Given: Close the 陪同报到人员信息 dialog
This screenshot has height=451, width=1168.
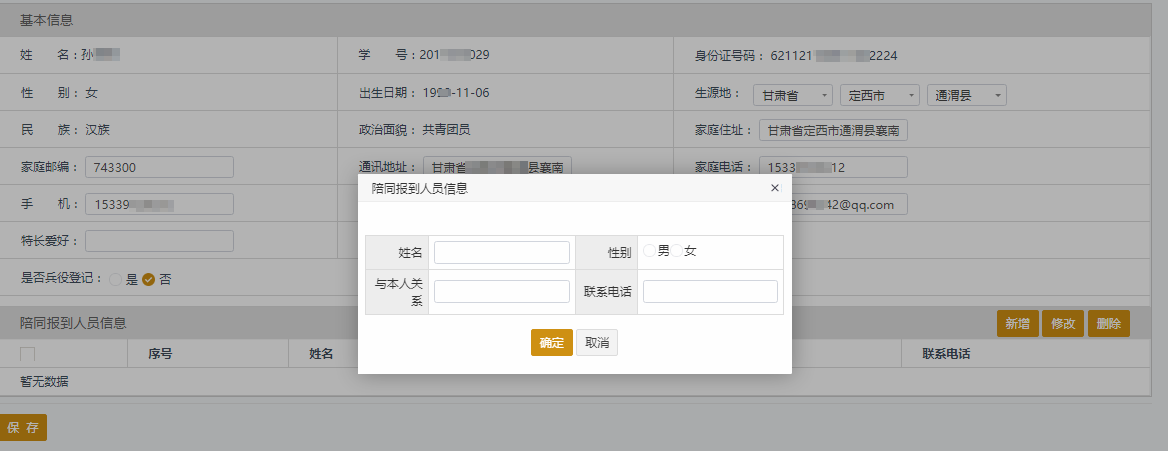Looking at the screenshot, I should tap(775, 189).
